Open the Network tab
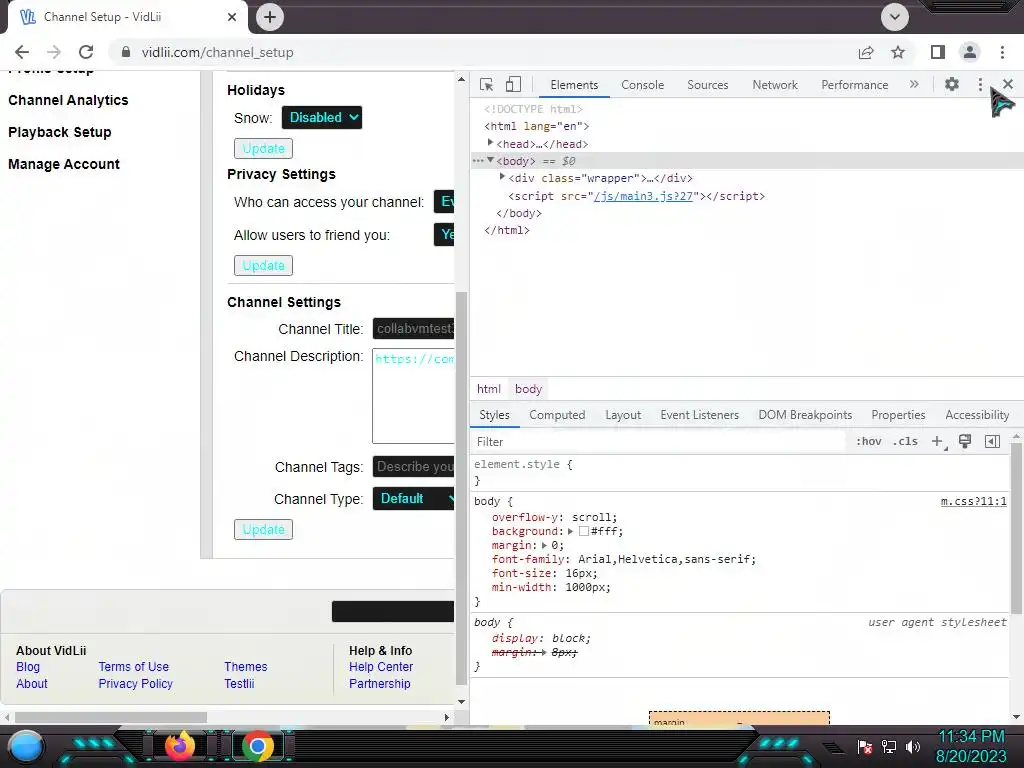 [x=775, y=84]
